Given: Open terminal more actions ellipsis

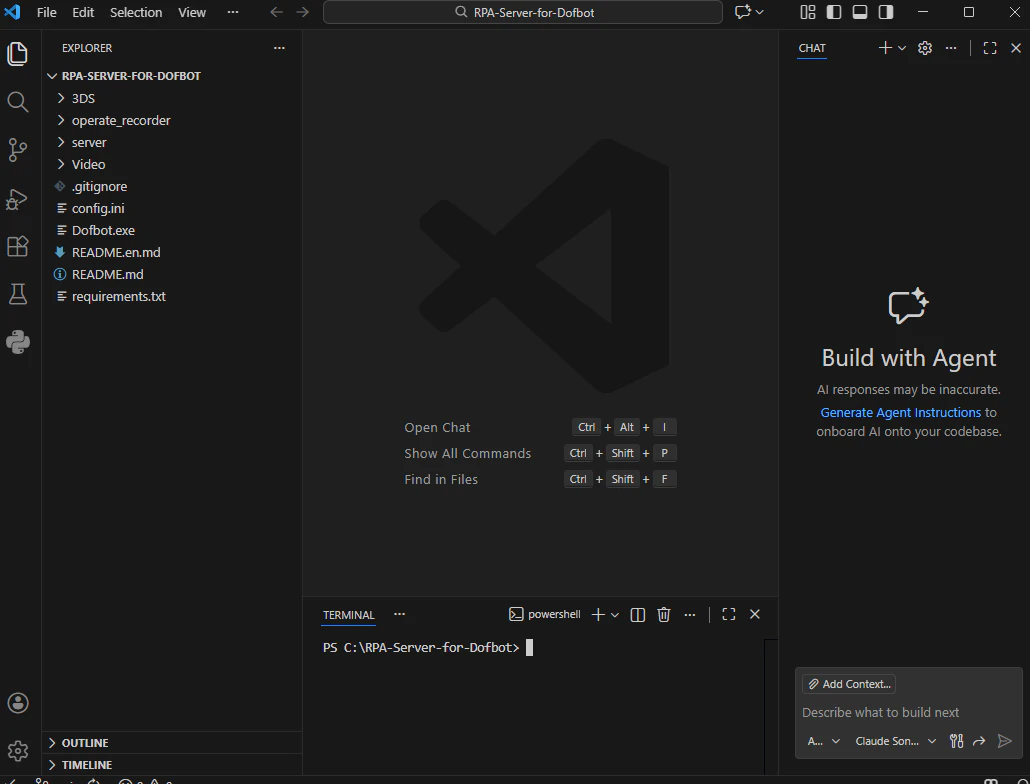Looking at the screenshot, I should (x=690, y=615).
